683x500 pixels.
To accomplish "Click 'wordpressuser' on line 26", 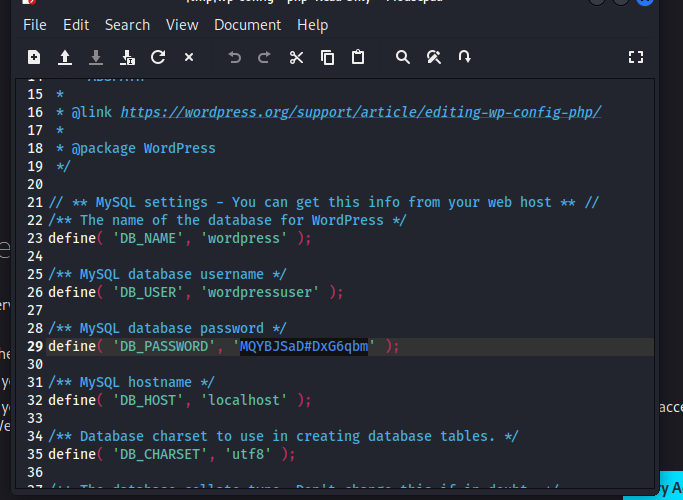I will click(x=260, y=293).
